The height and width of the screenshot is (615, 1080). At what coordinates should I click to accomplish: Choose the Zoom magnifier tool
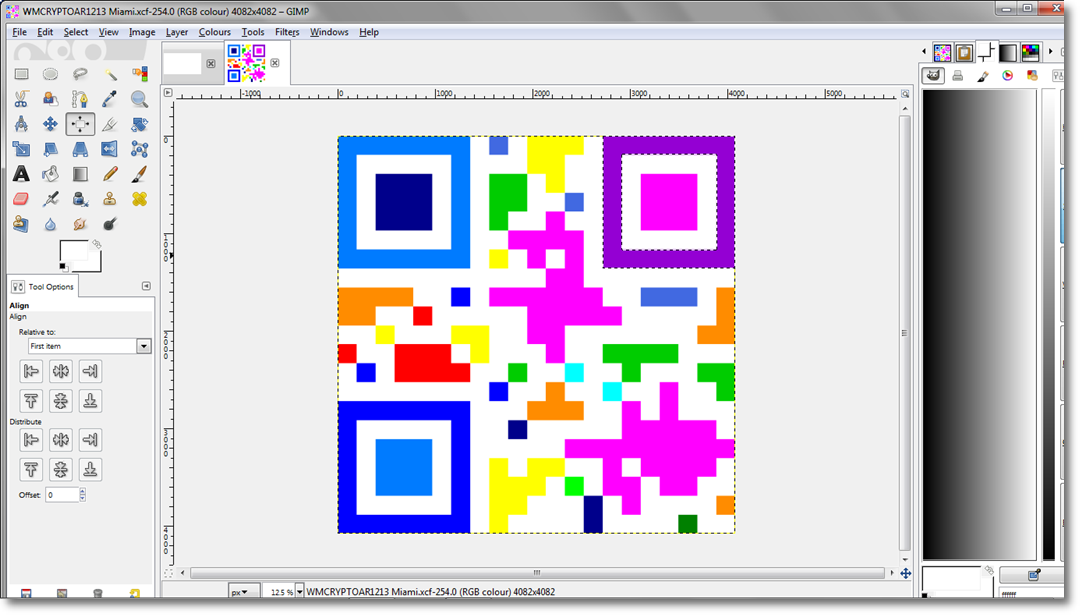[x=139, y=99]
